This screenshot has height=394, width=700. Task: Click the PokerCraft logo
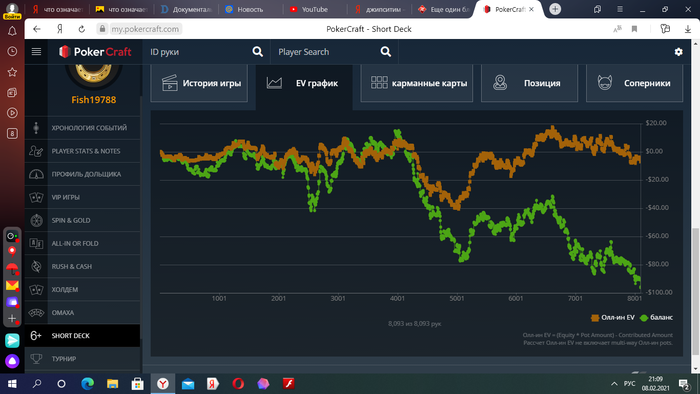(x=95, y=52)
